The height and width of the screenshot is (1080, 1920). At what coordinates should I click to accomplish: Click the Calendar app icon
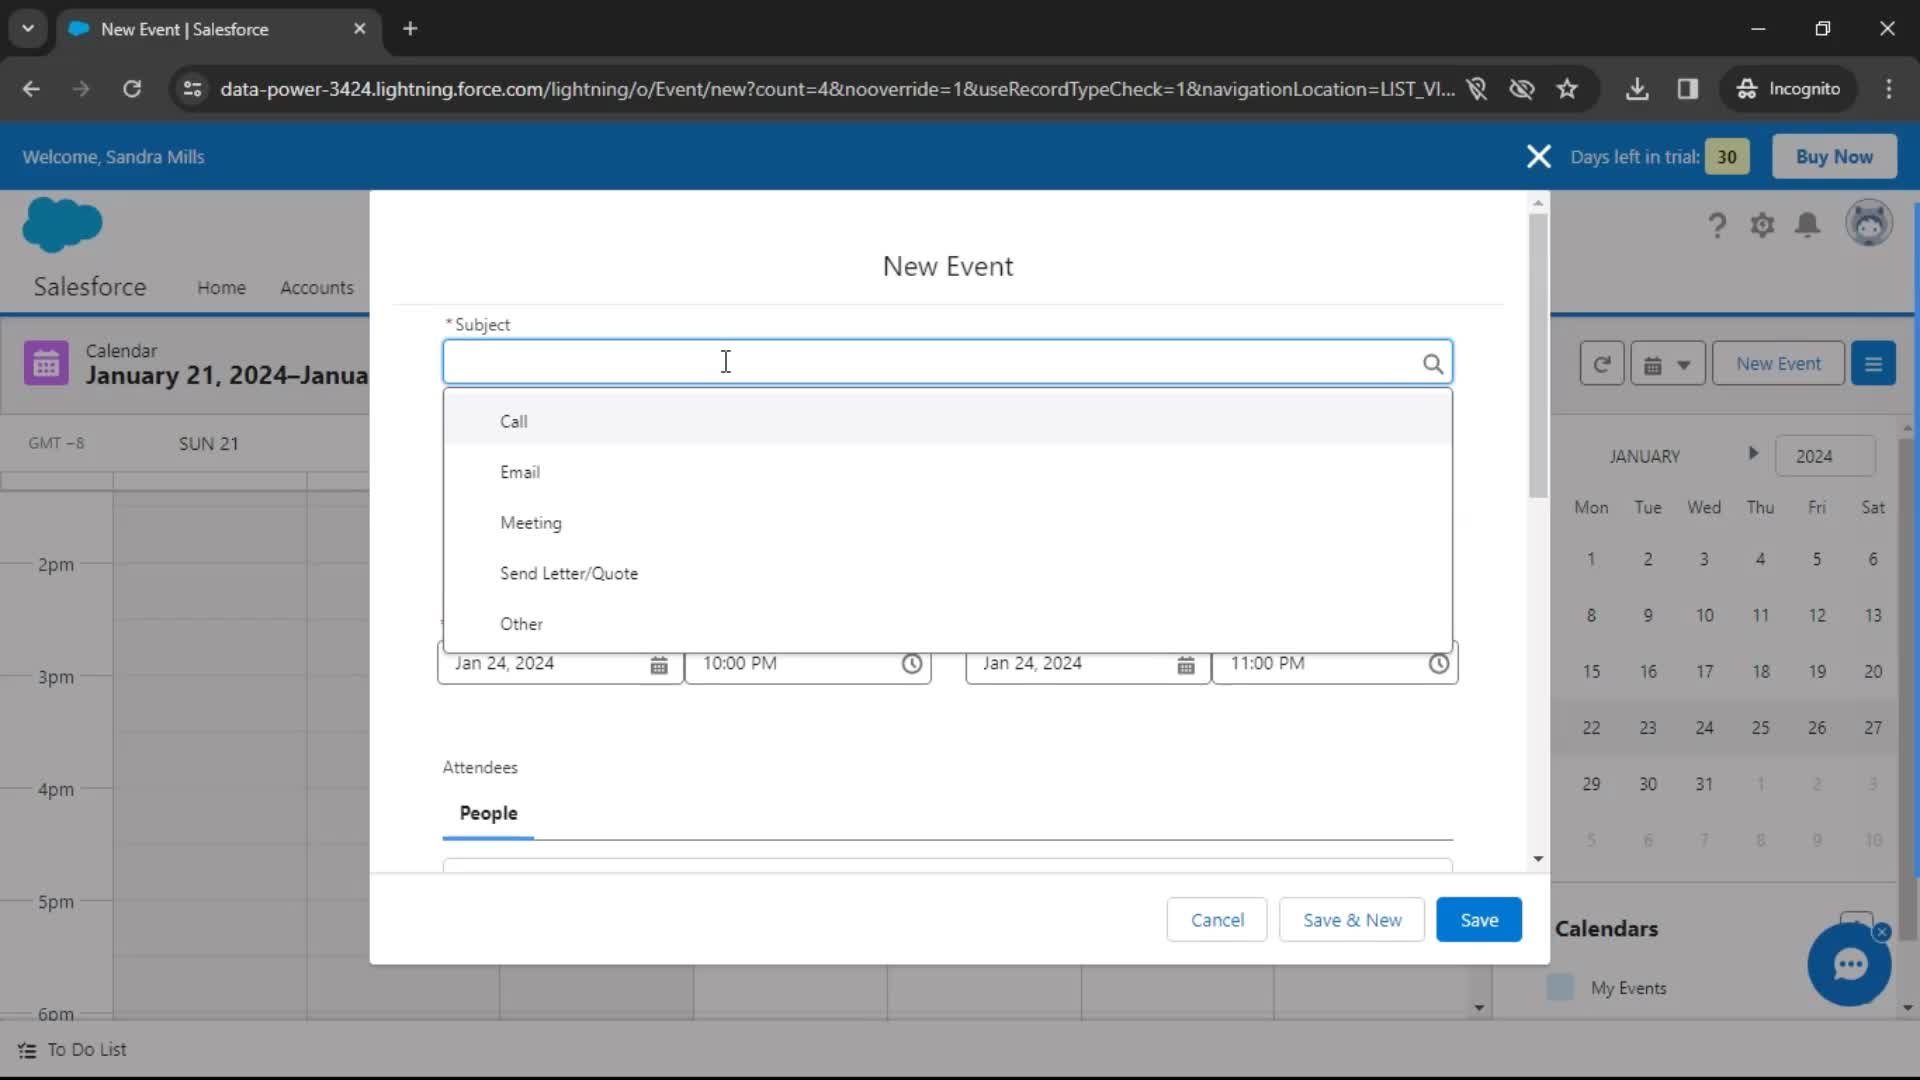click(46, 364)
